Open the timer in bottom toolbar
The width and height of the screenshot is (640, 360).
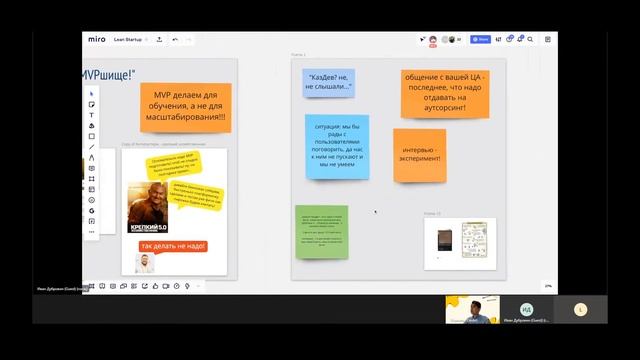point(176,286)
